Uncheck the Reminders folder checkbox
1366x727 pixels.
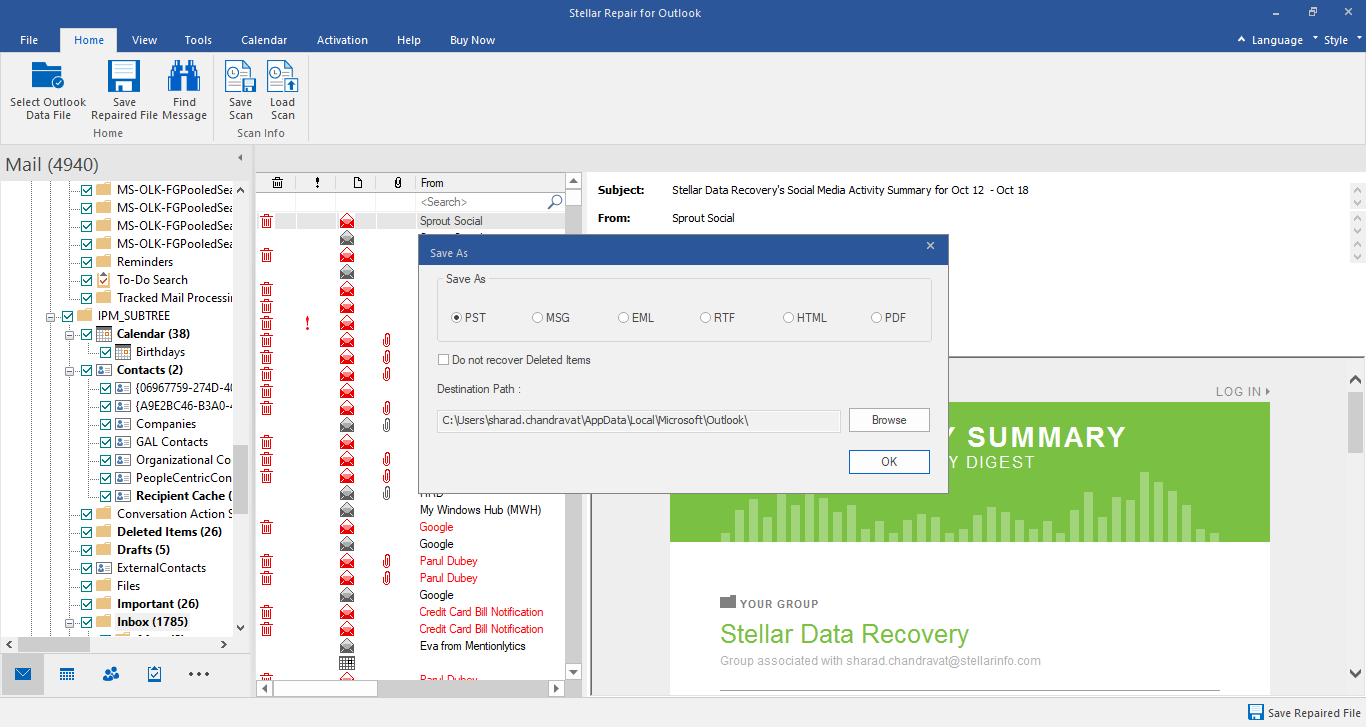point(87,262)
